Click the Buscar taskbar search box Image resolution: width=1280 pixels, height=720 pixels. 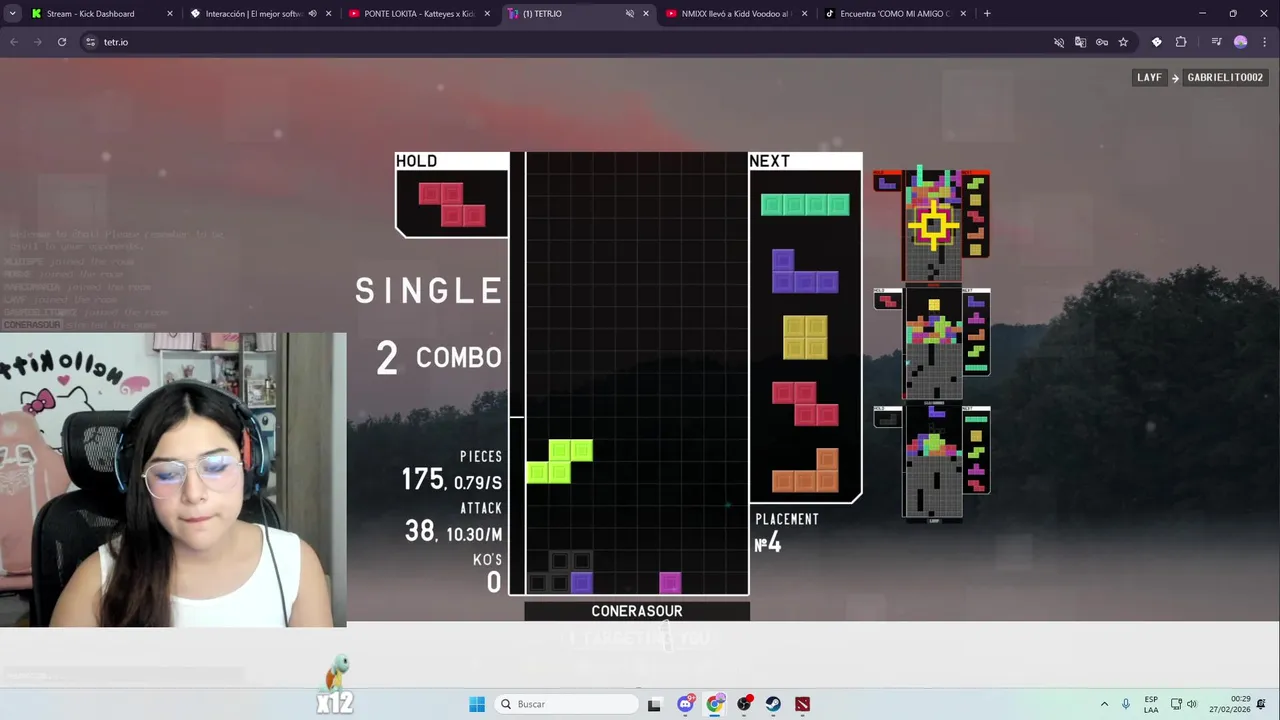(x=566, y=704)
